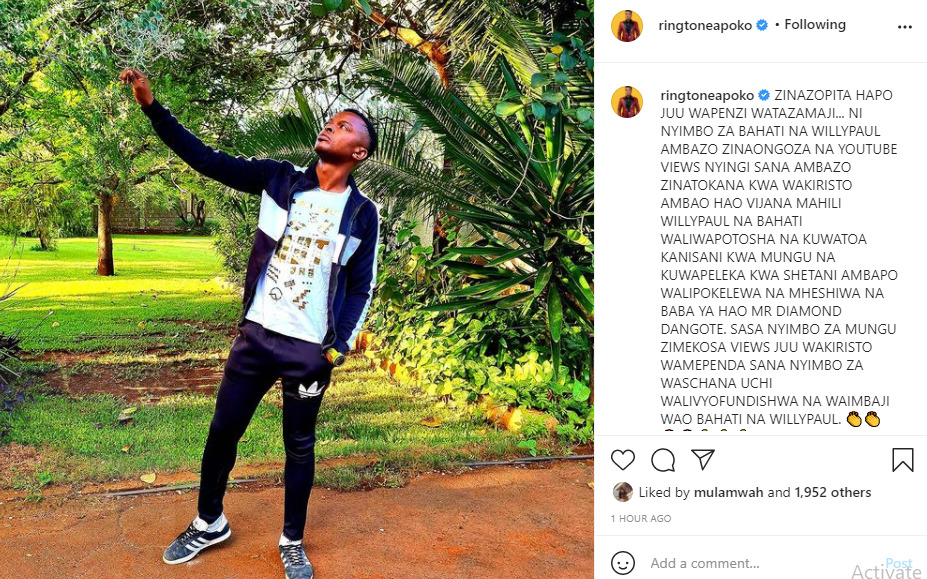This screenshot has height=579, width=927.
Task: Open comments with the speech bubble icon
Action: click(663, 460)
